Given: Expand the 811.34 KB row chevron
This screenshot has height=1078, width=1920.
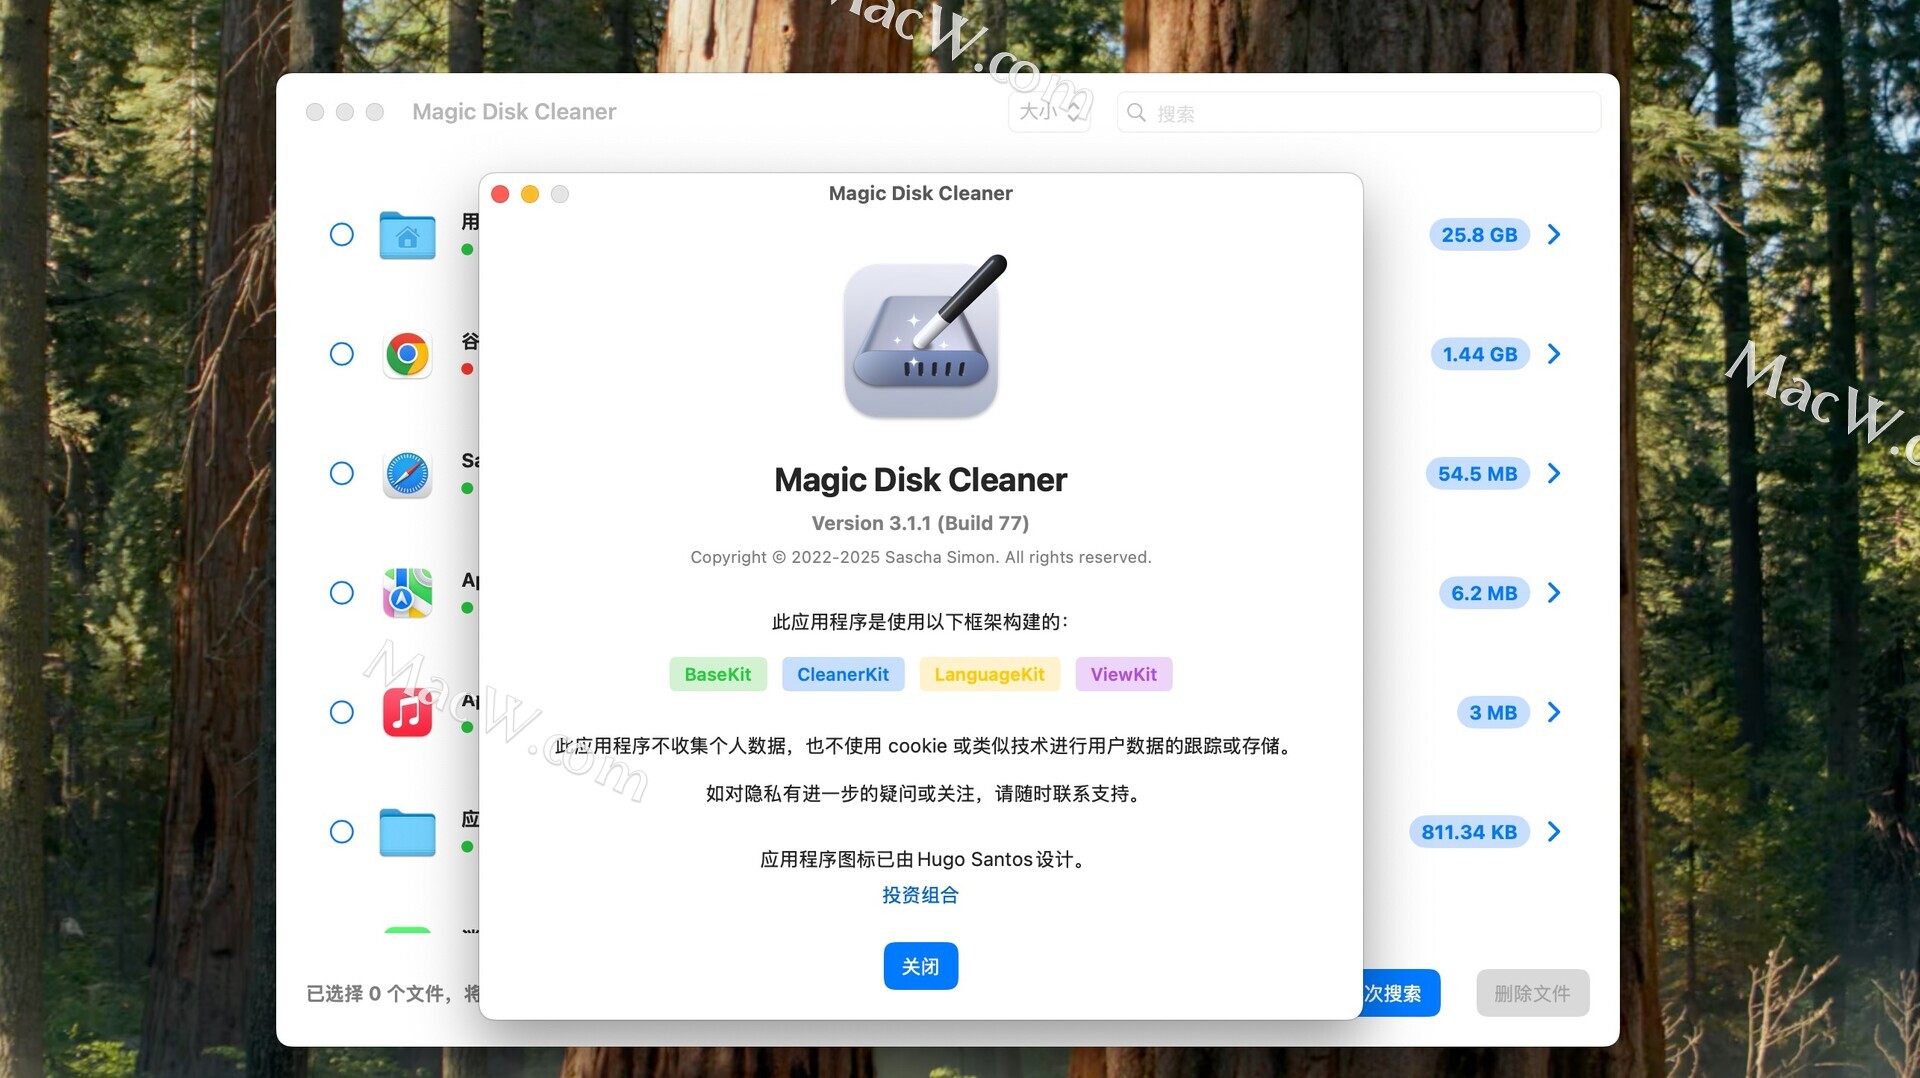Looking at the screenshot, I should (1554, 832).
